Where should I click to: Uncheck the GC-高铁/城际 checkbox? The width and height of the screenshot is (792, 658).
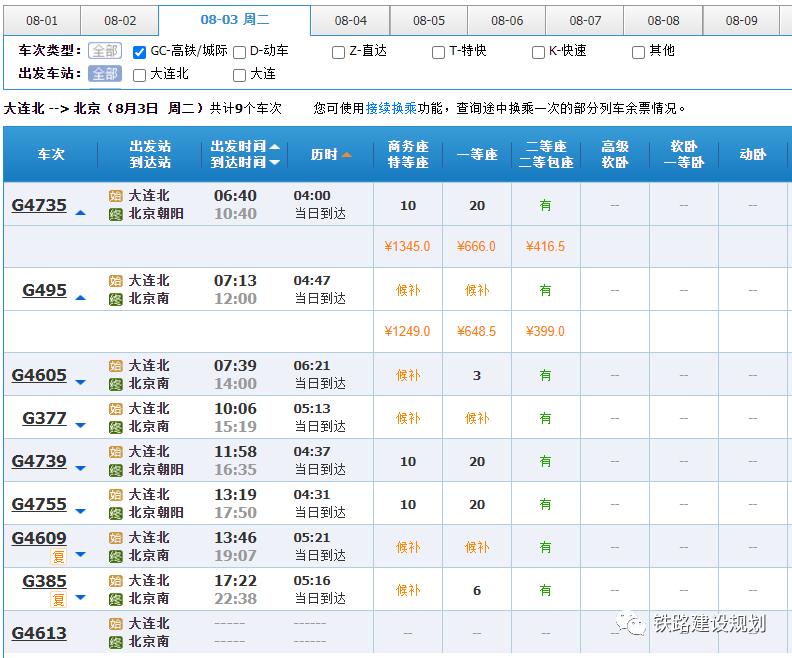(x=140, y=51)
